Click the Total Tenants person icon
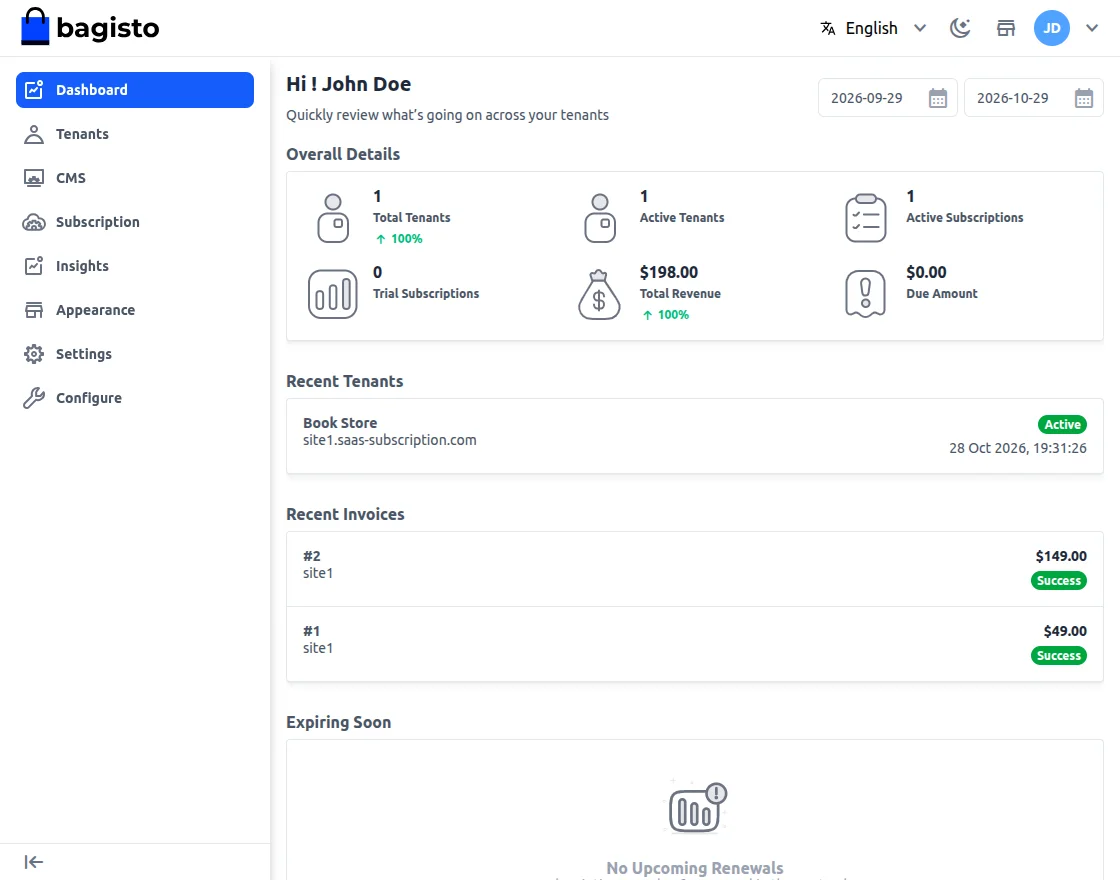The height and width of the screenshot is (880, 1120). (x=333, y=218)
